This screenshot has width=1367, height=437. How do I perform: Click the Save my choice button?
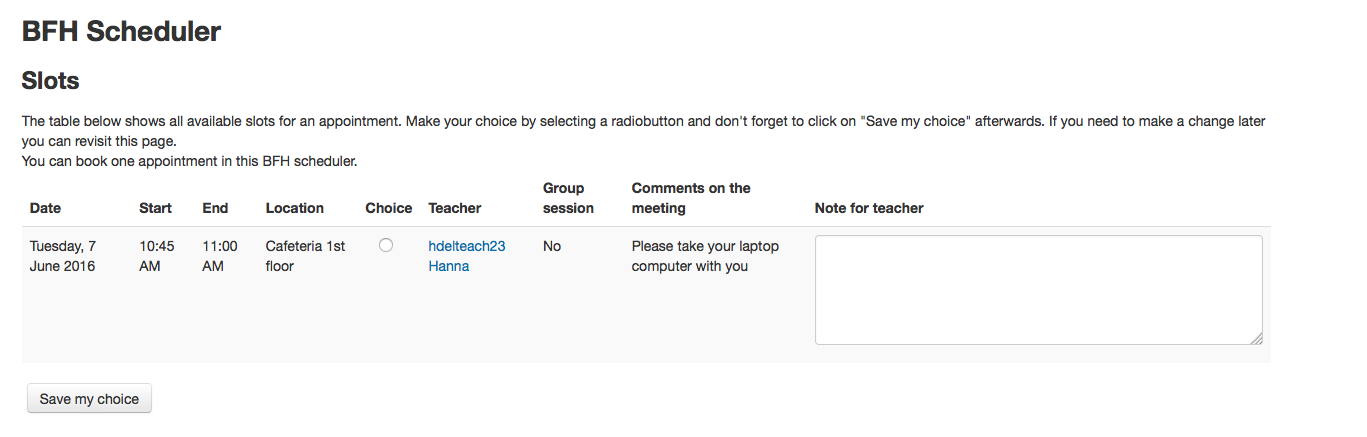[x=89, y=398]
